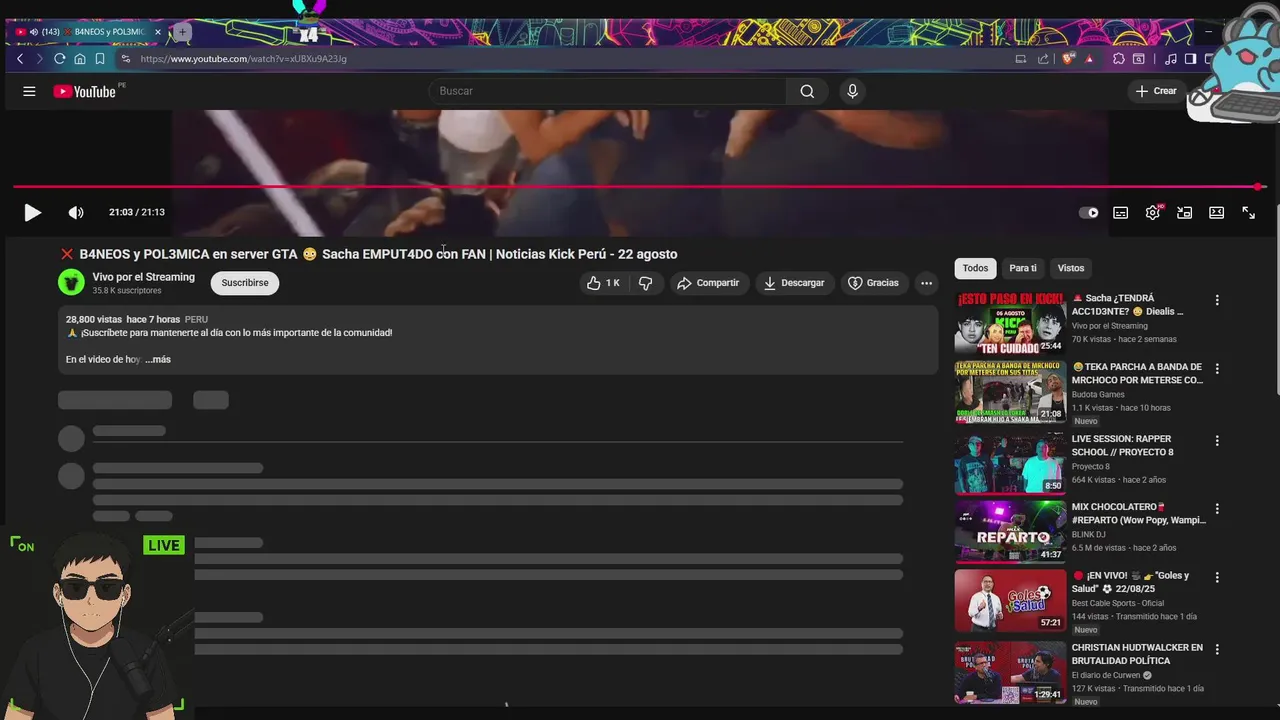The image size is (1280, 720).
Task: Expand the description with ...más
Action: pyautogui.click(x=158, y=359)
